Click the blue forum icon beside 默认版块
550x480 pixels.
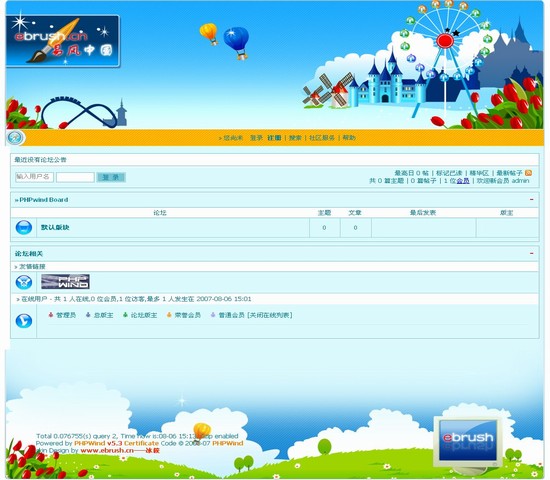(x=24, y=227)
